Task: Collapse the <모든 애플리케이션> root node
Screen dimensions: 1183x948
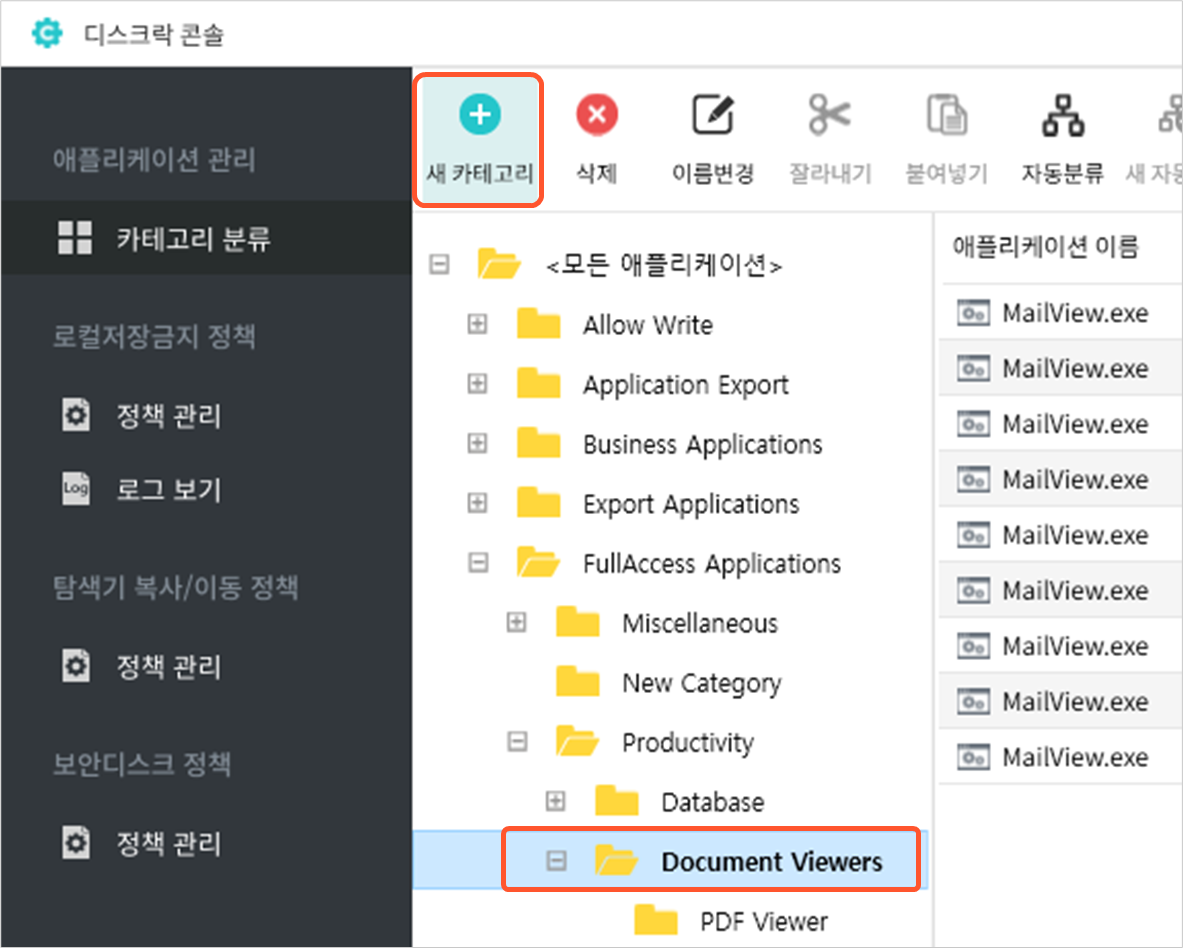Action: pyautogui.click(x=439, y=265)
